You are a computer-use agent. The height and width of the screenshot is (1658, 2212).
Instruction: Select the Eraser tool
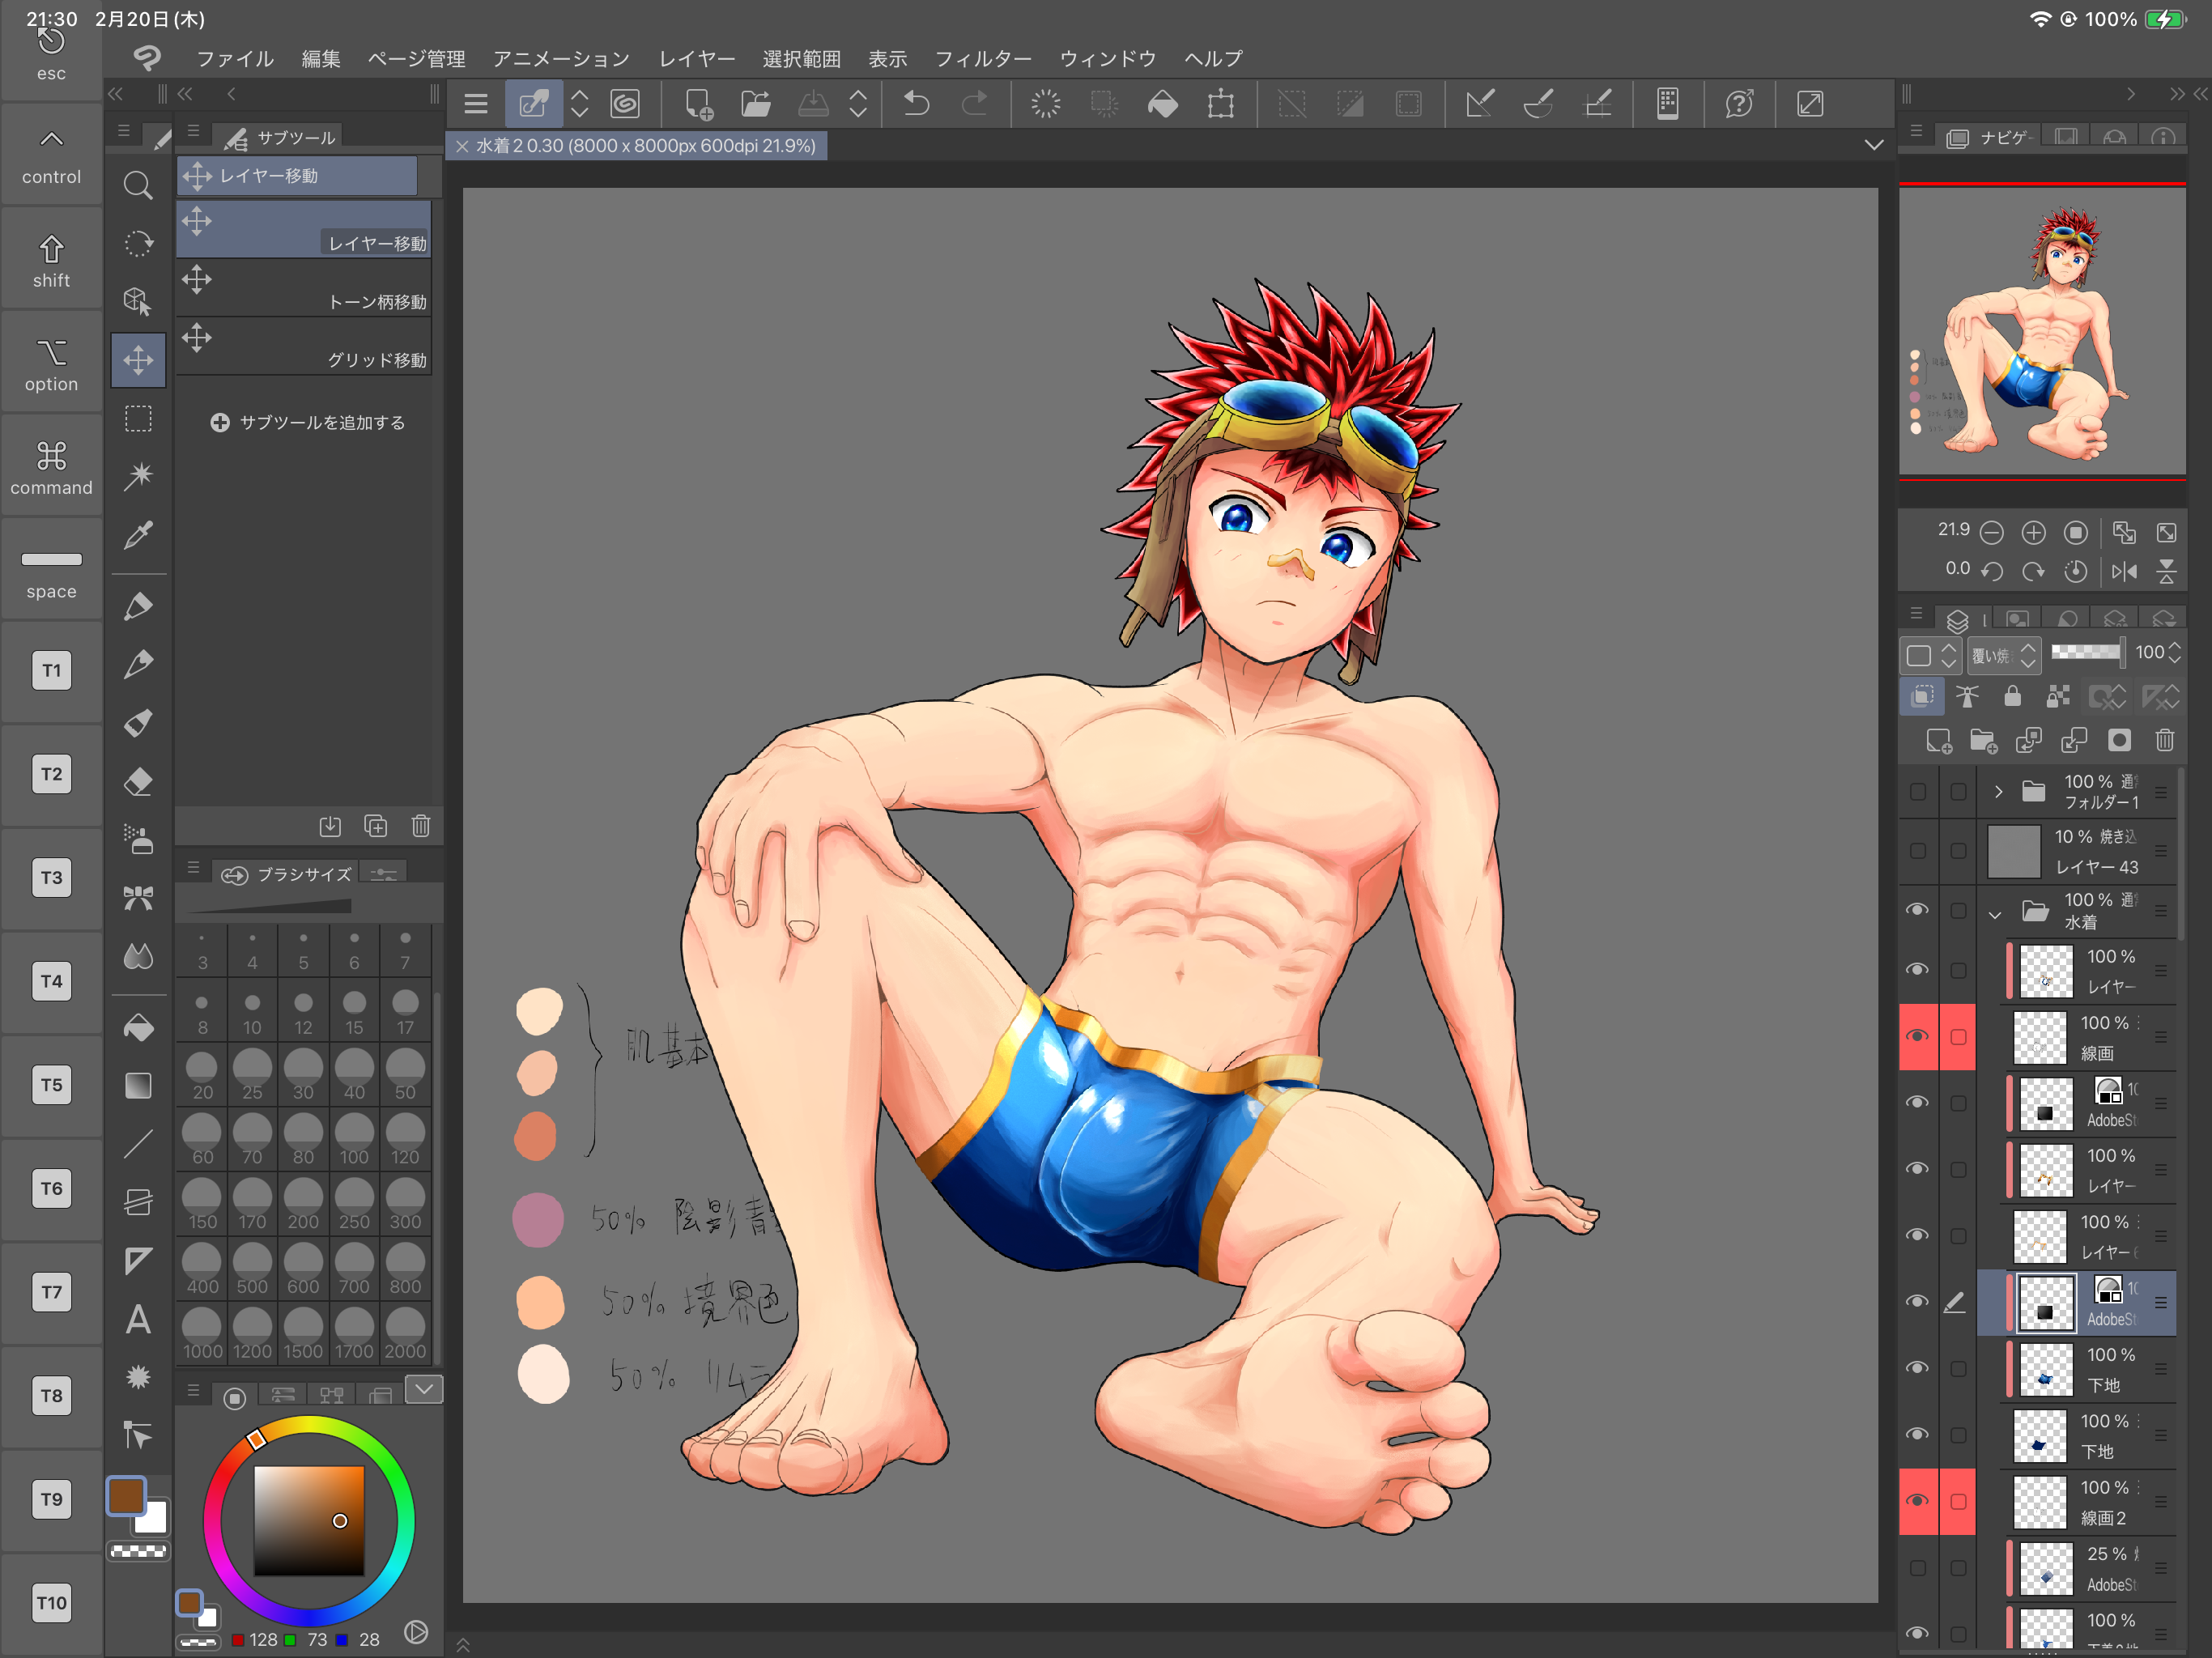click(x=138, y=781)
